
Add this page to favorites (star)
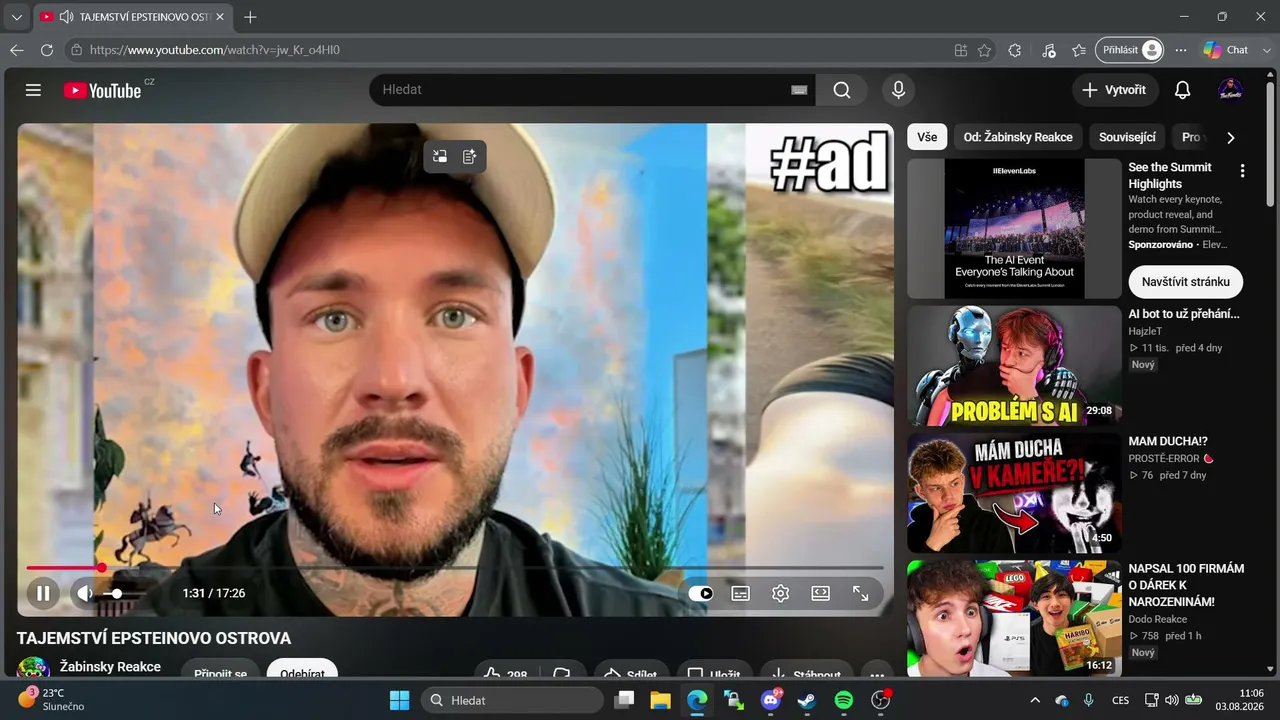985,50
